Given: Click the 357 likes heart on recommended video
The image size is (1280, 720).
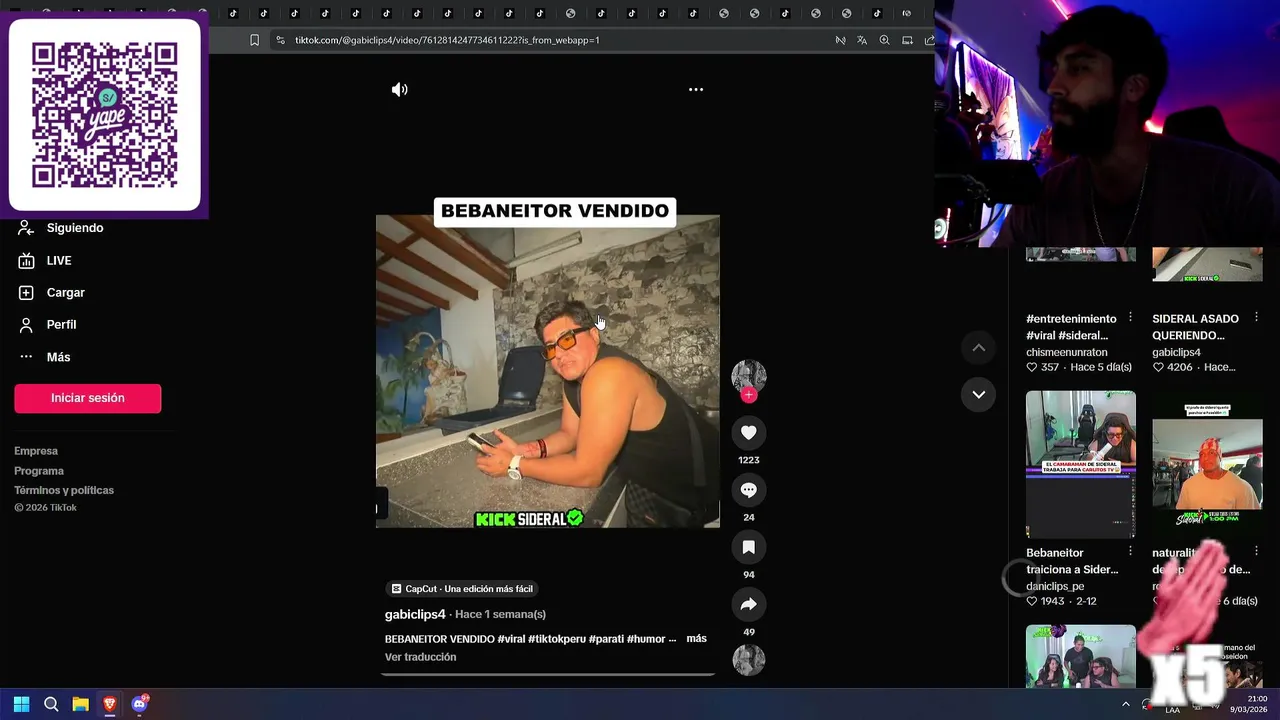Looking at the screenshot, I should (x=1032, y=367).
